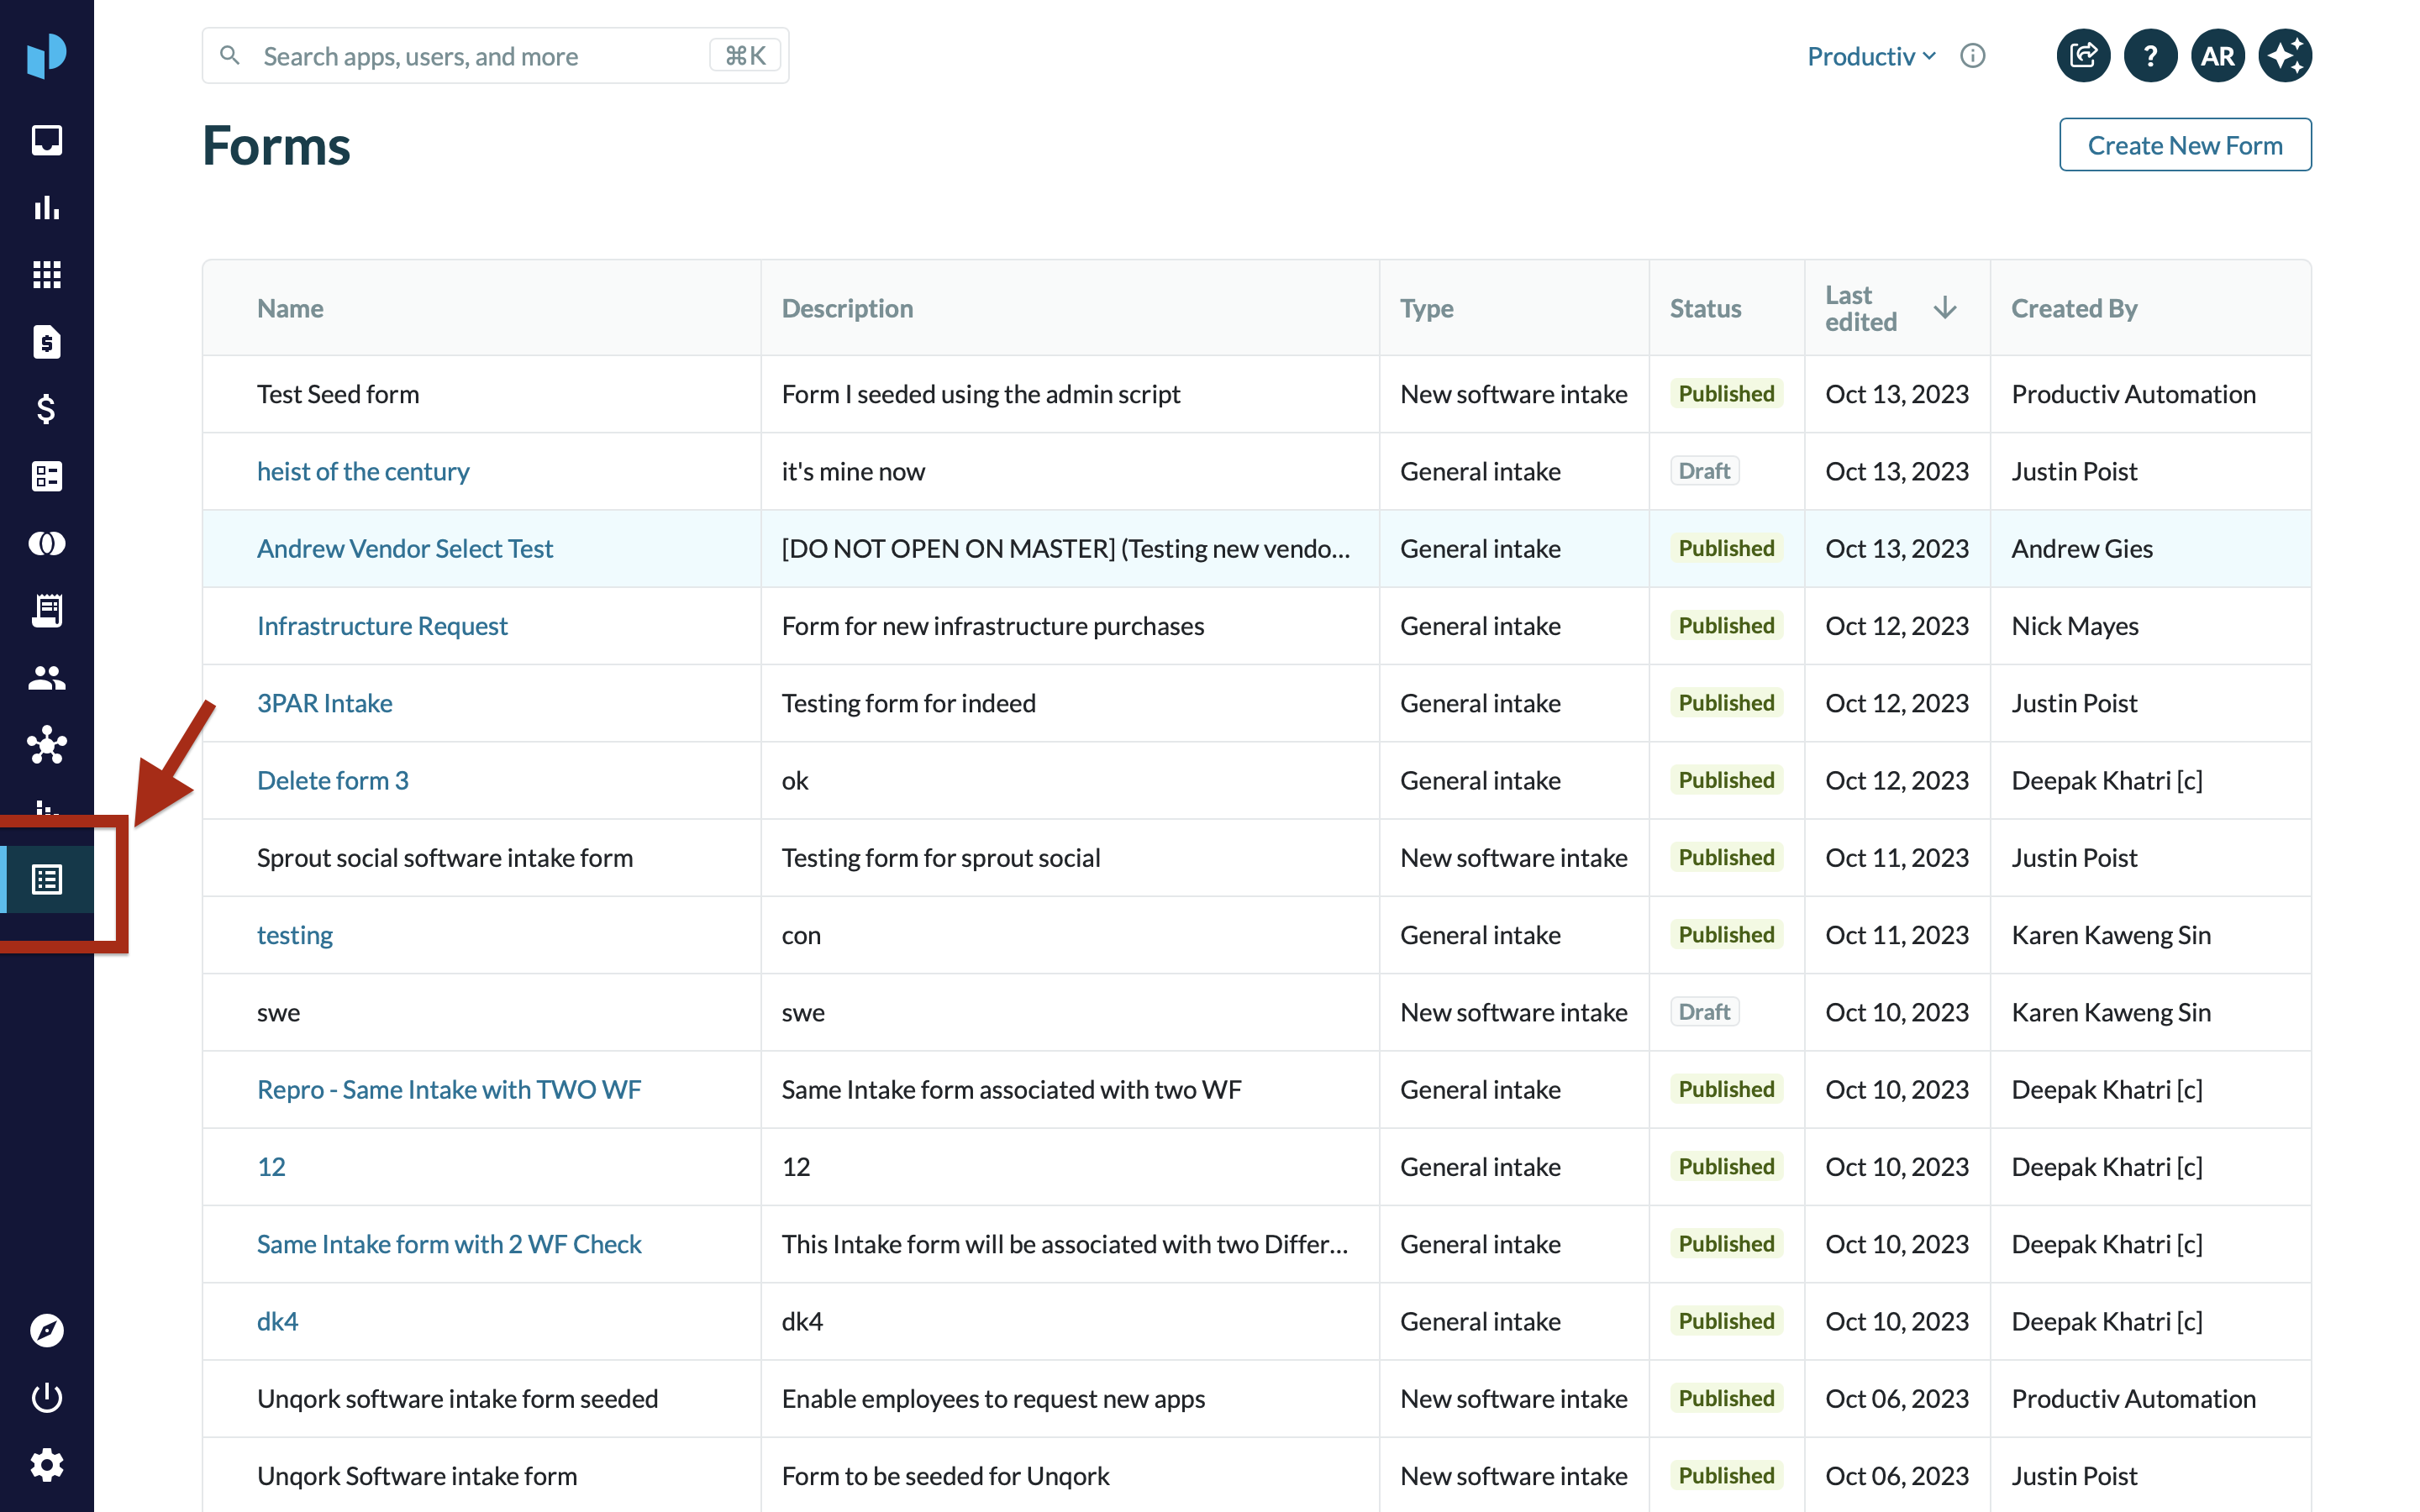This screenshot has width=2420, height=1512.
Task: Open the help question mark icon
Action: (x=2150, y=55)
